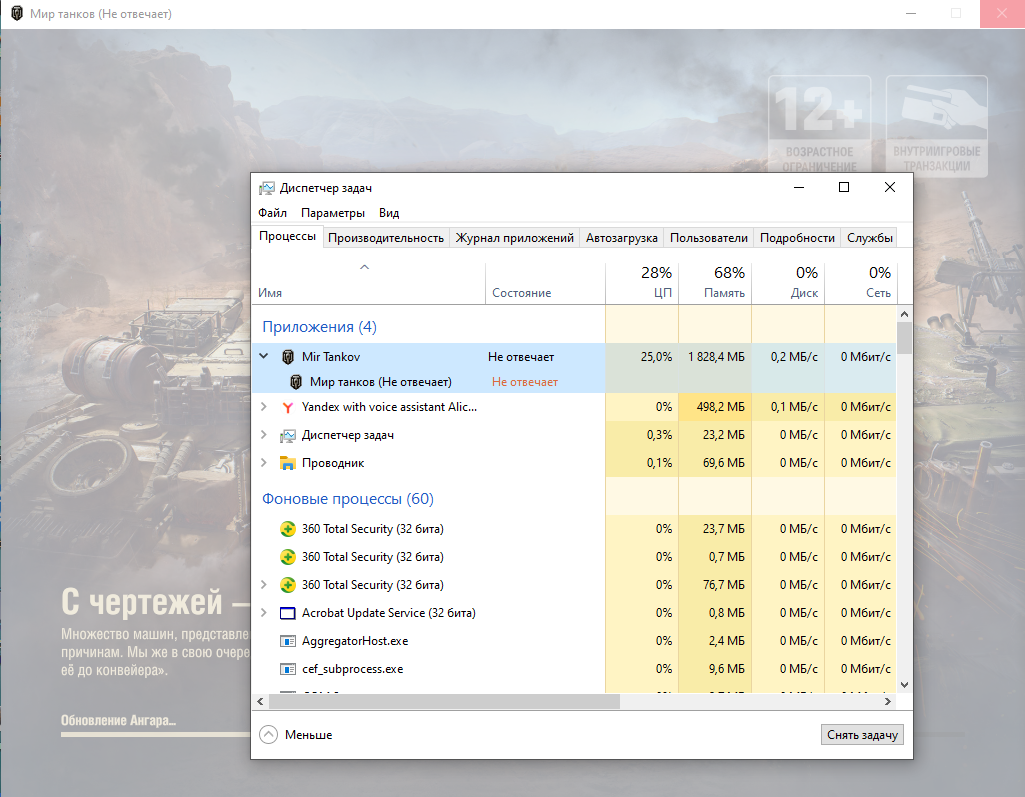Click the orange Не отвечает status text

point(525,382)
